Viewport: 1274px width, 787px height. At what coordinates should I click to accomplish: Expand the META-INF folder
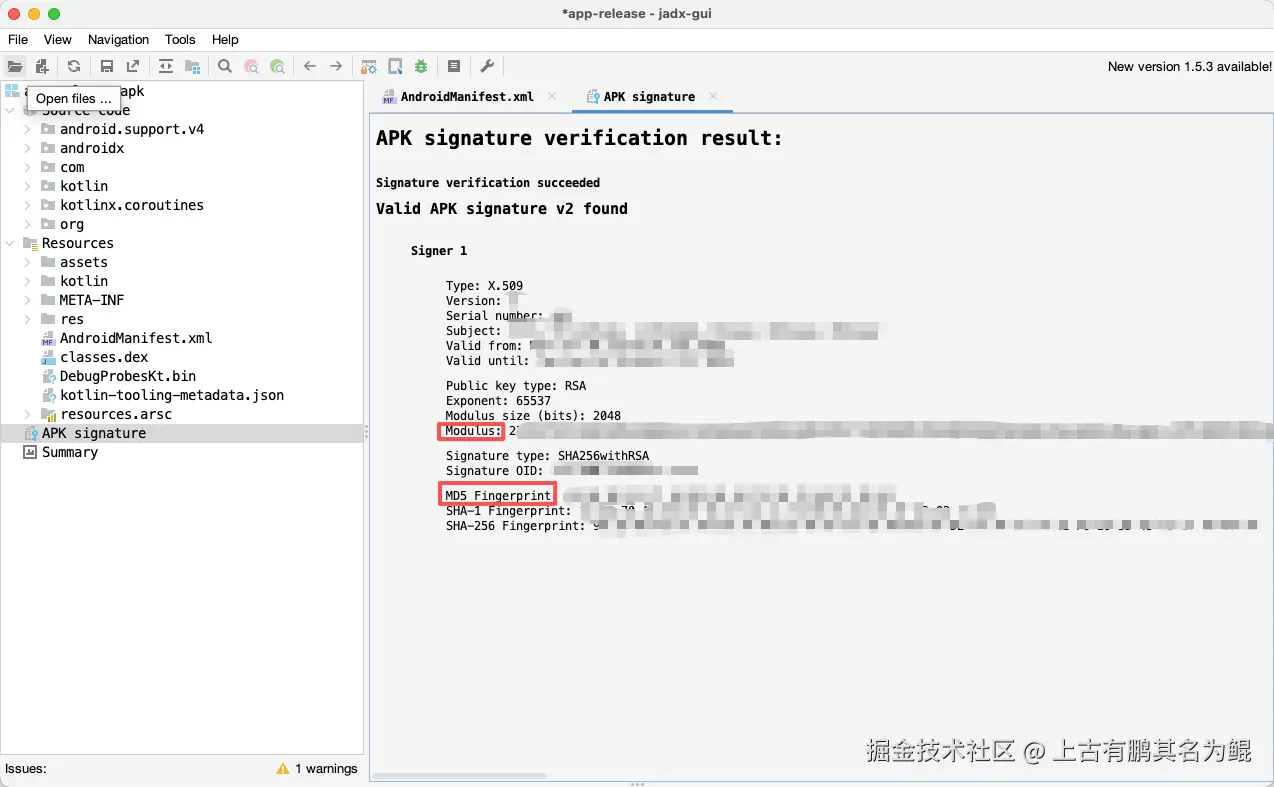click(28, 300)
